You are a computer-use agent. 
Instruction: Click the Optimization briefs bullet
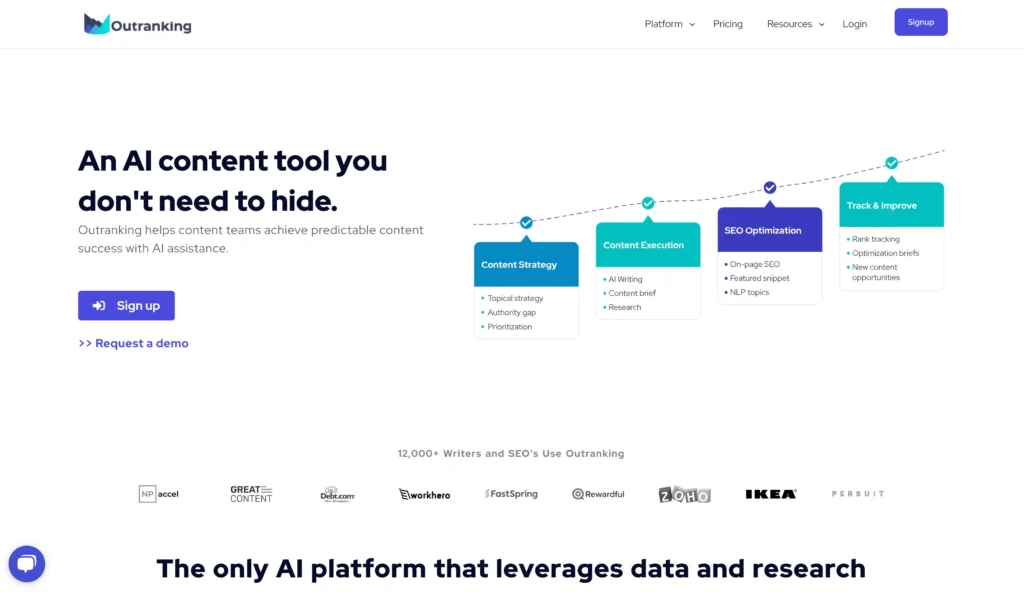[885, 253]
